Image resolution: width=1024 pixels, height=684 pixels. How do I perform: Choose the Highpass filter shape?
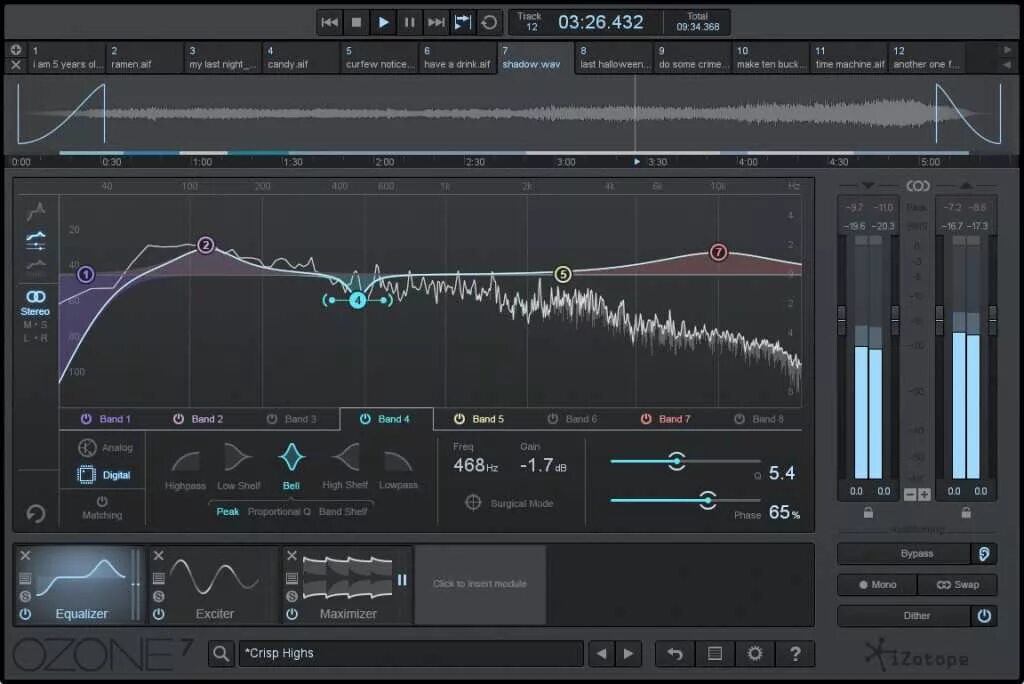tap(185, 467)
